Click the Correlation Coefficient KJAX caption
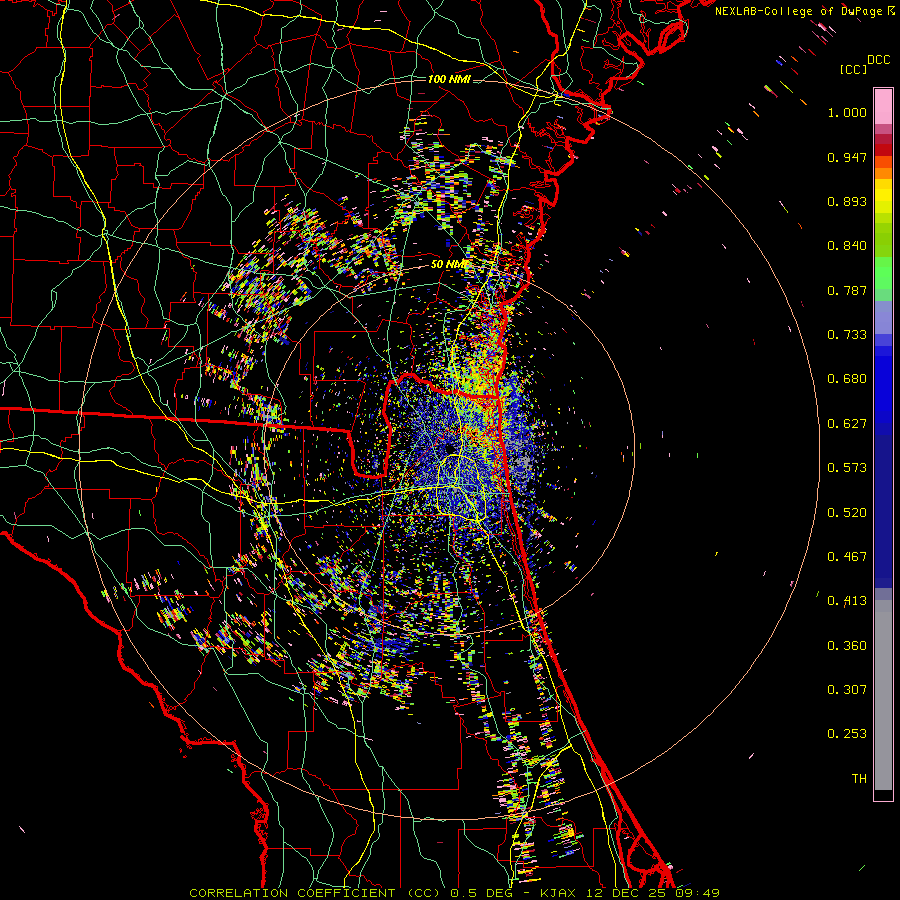The height and width of the screenshot is (900, 900). (454, 893)
